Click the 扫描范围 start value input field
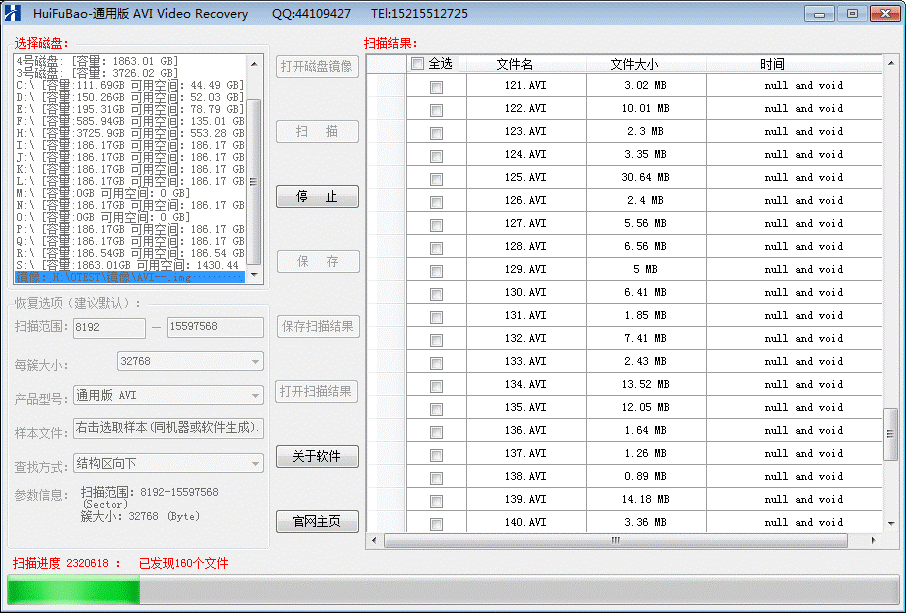This screenshot has width=906, height=613. (108, 327)
